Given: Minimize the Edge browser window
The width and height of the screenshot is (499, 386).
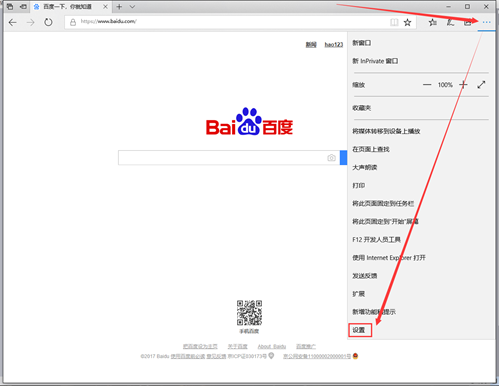Looking at the screenshot, I should pyautogui.click(x=448, y=7).
